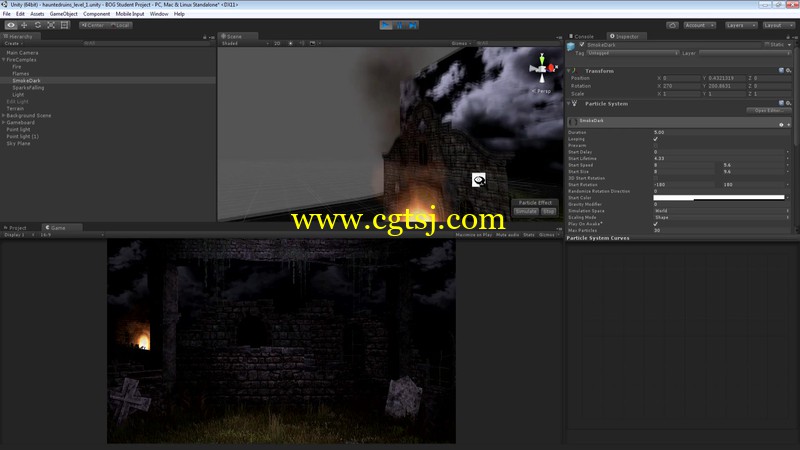The image size is (800, 450).
Task: Open the Shaded draw mode dropdown
Action: click(x=245, y=43)
